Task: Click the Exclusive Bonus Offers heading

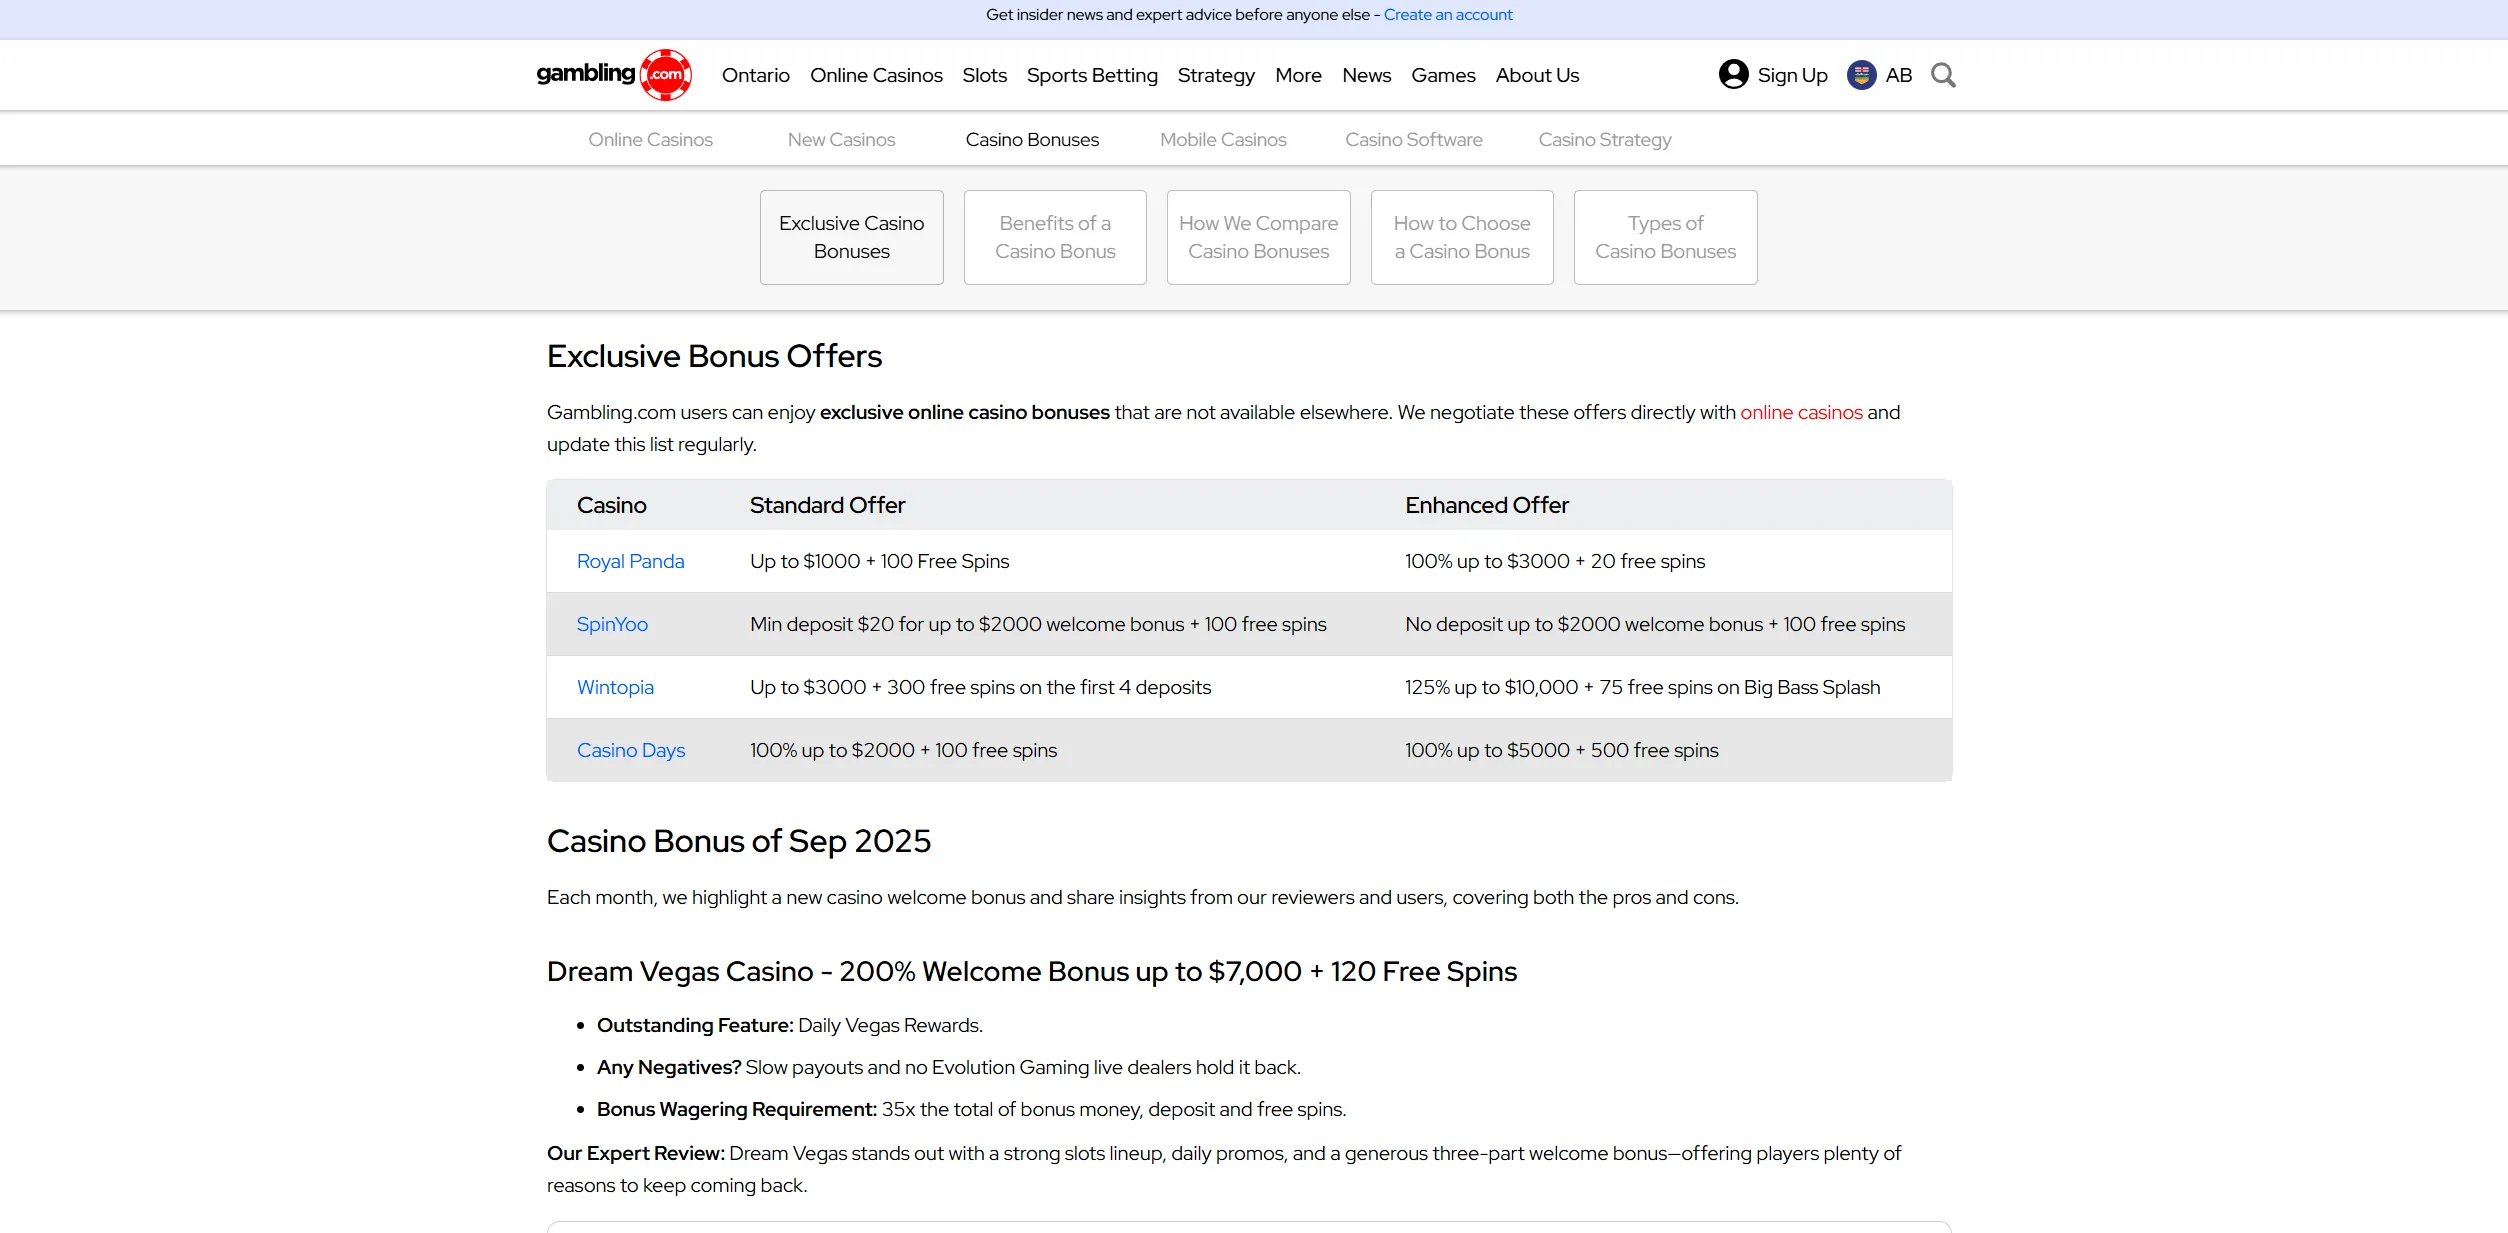Action: (714, 356)
